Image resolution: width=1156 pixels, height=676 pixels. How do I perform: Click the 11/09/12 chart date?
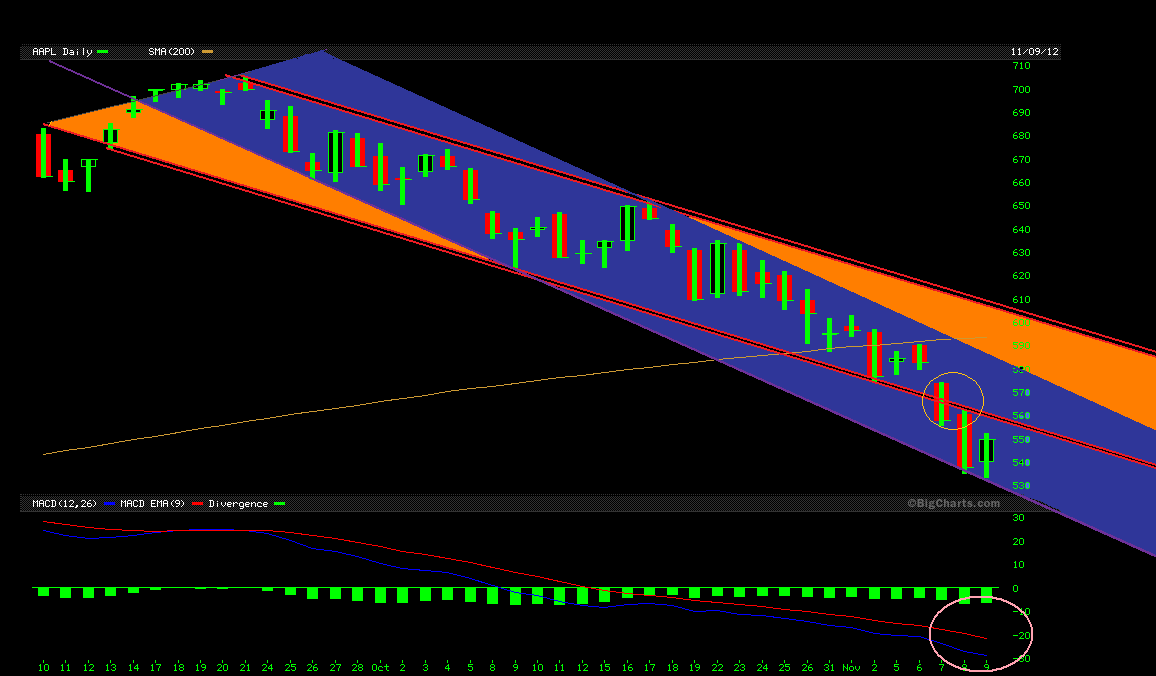pyautogui.click(x=1034, y=52)
